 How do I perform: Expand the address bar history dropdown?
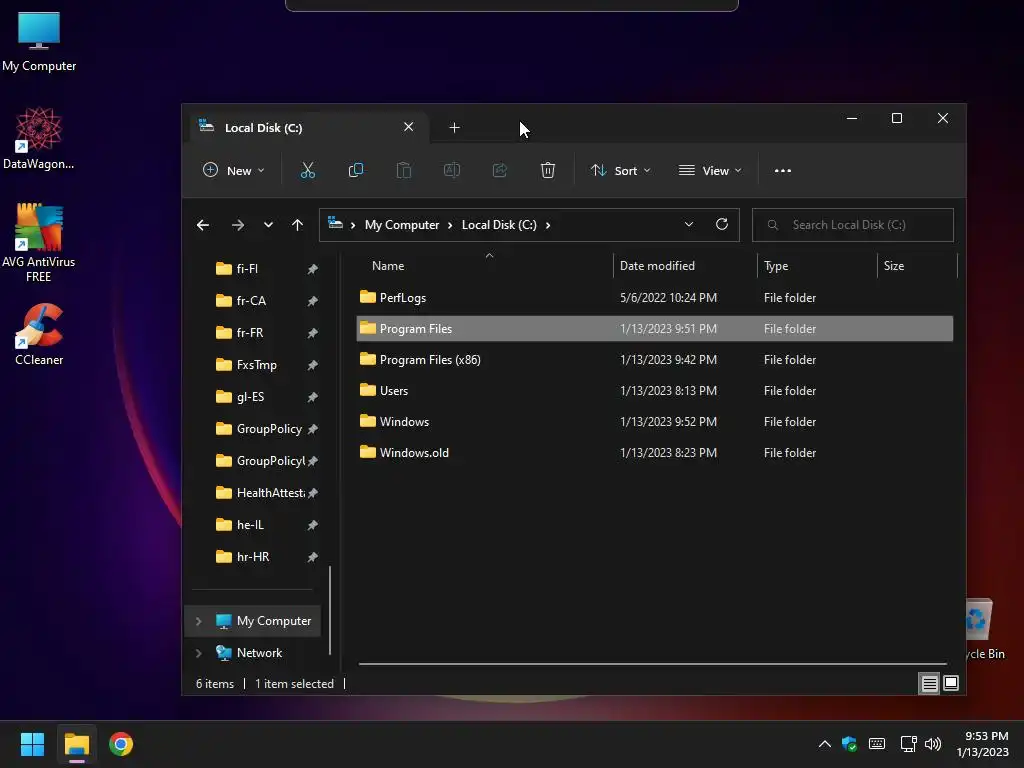click(688, 224)
